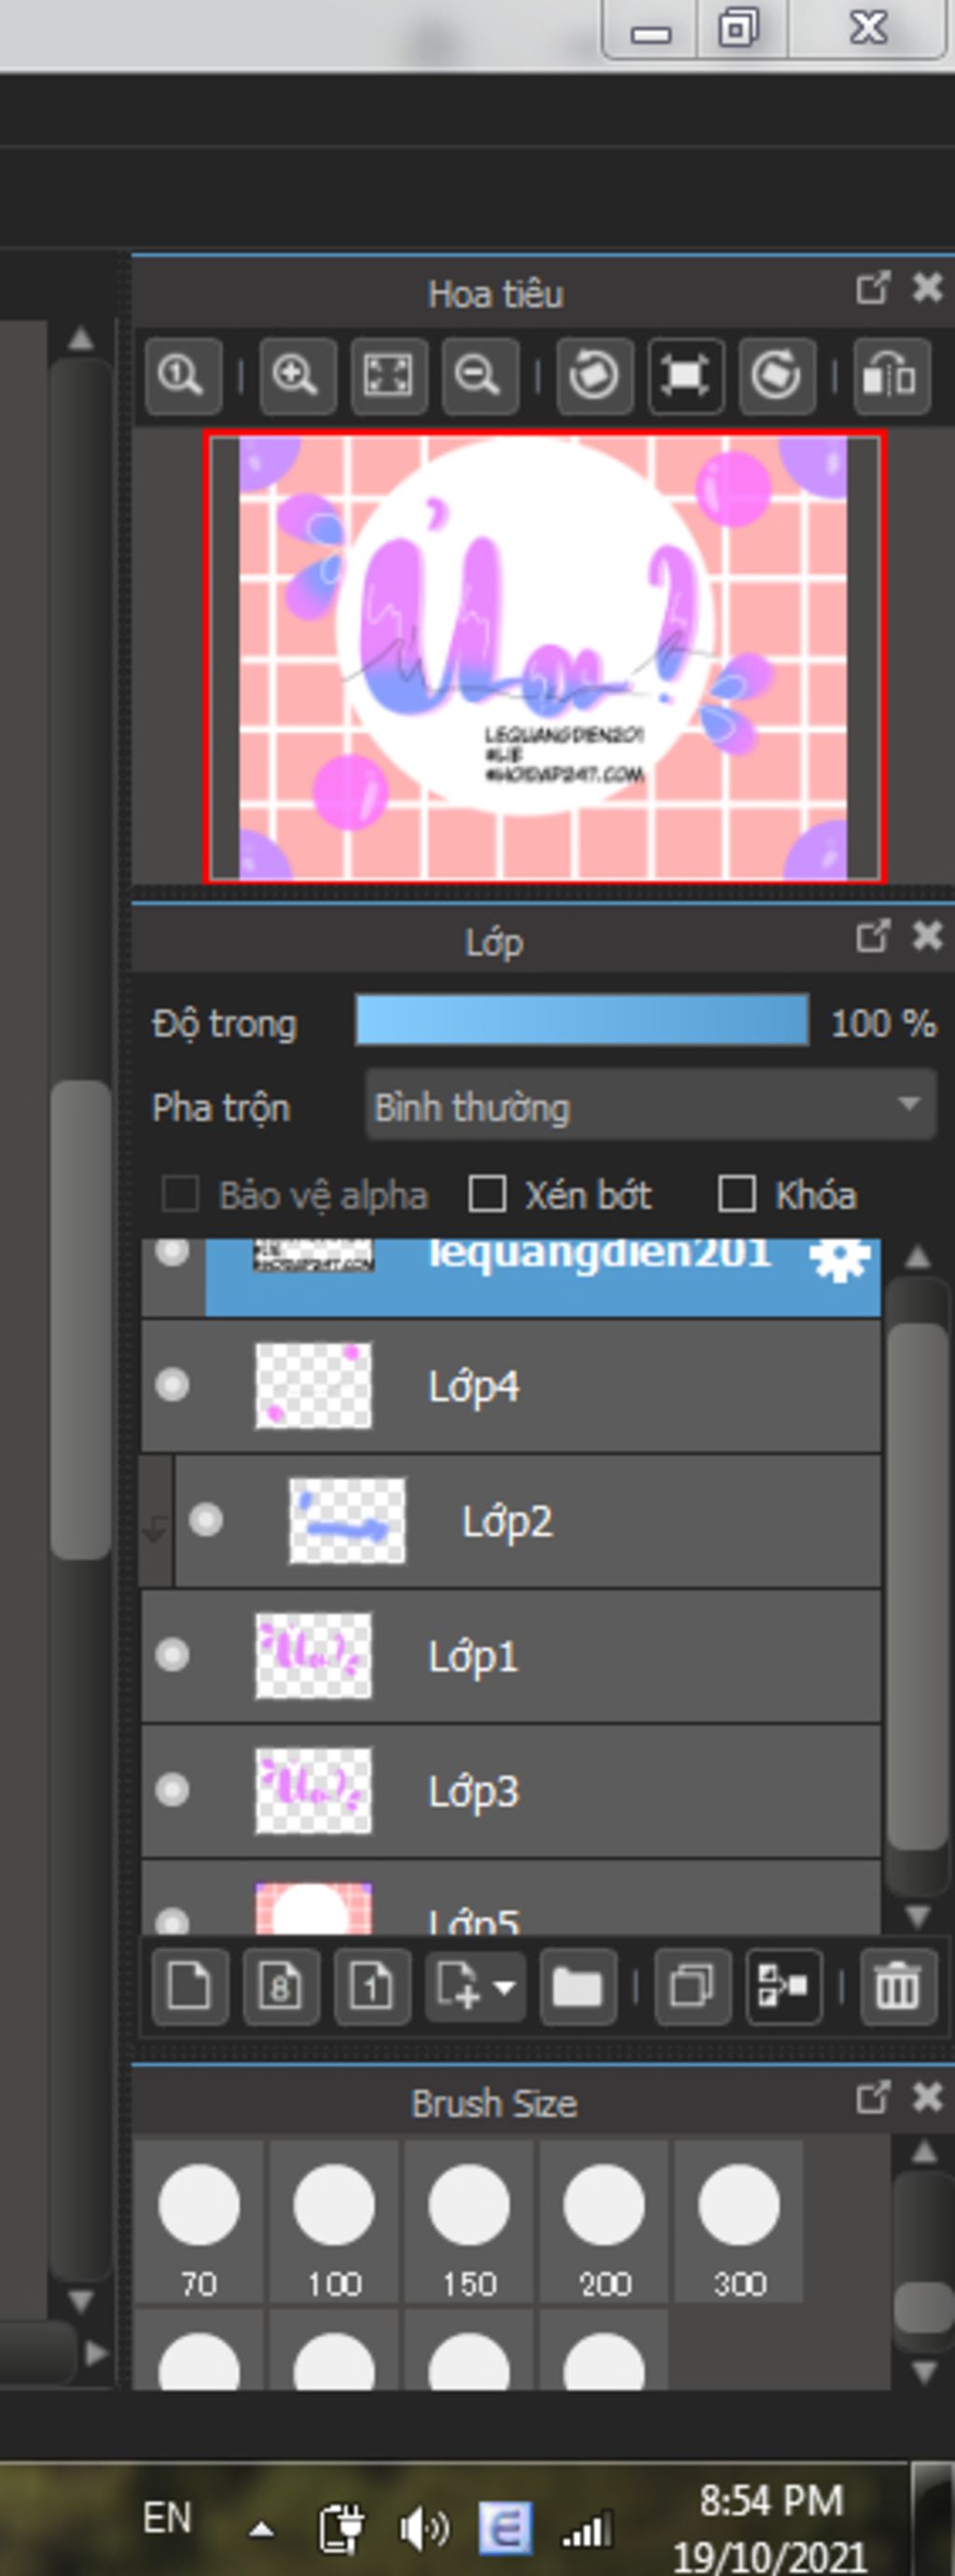Rotate the canvas view left
Screen dimensions: 955x2576
594,376
